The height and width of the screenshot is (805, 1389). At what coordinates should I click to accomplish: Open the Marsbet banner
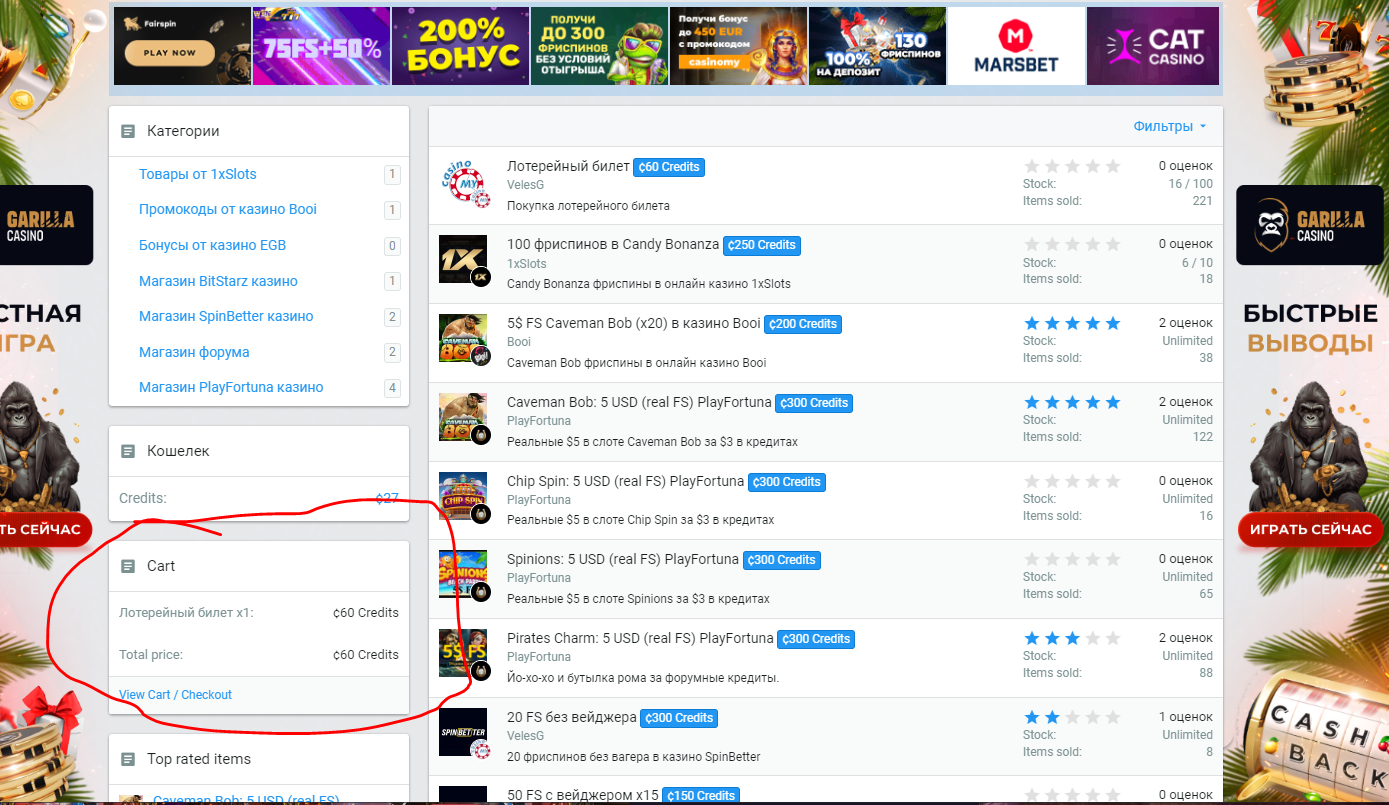point(1016,46)
